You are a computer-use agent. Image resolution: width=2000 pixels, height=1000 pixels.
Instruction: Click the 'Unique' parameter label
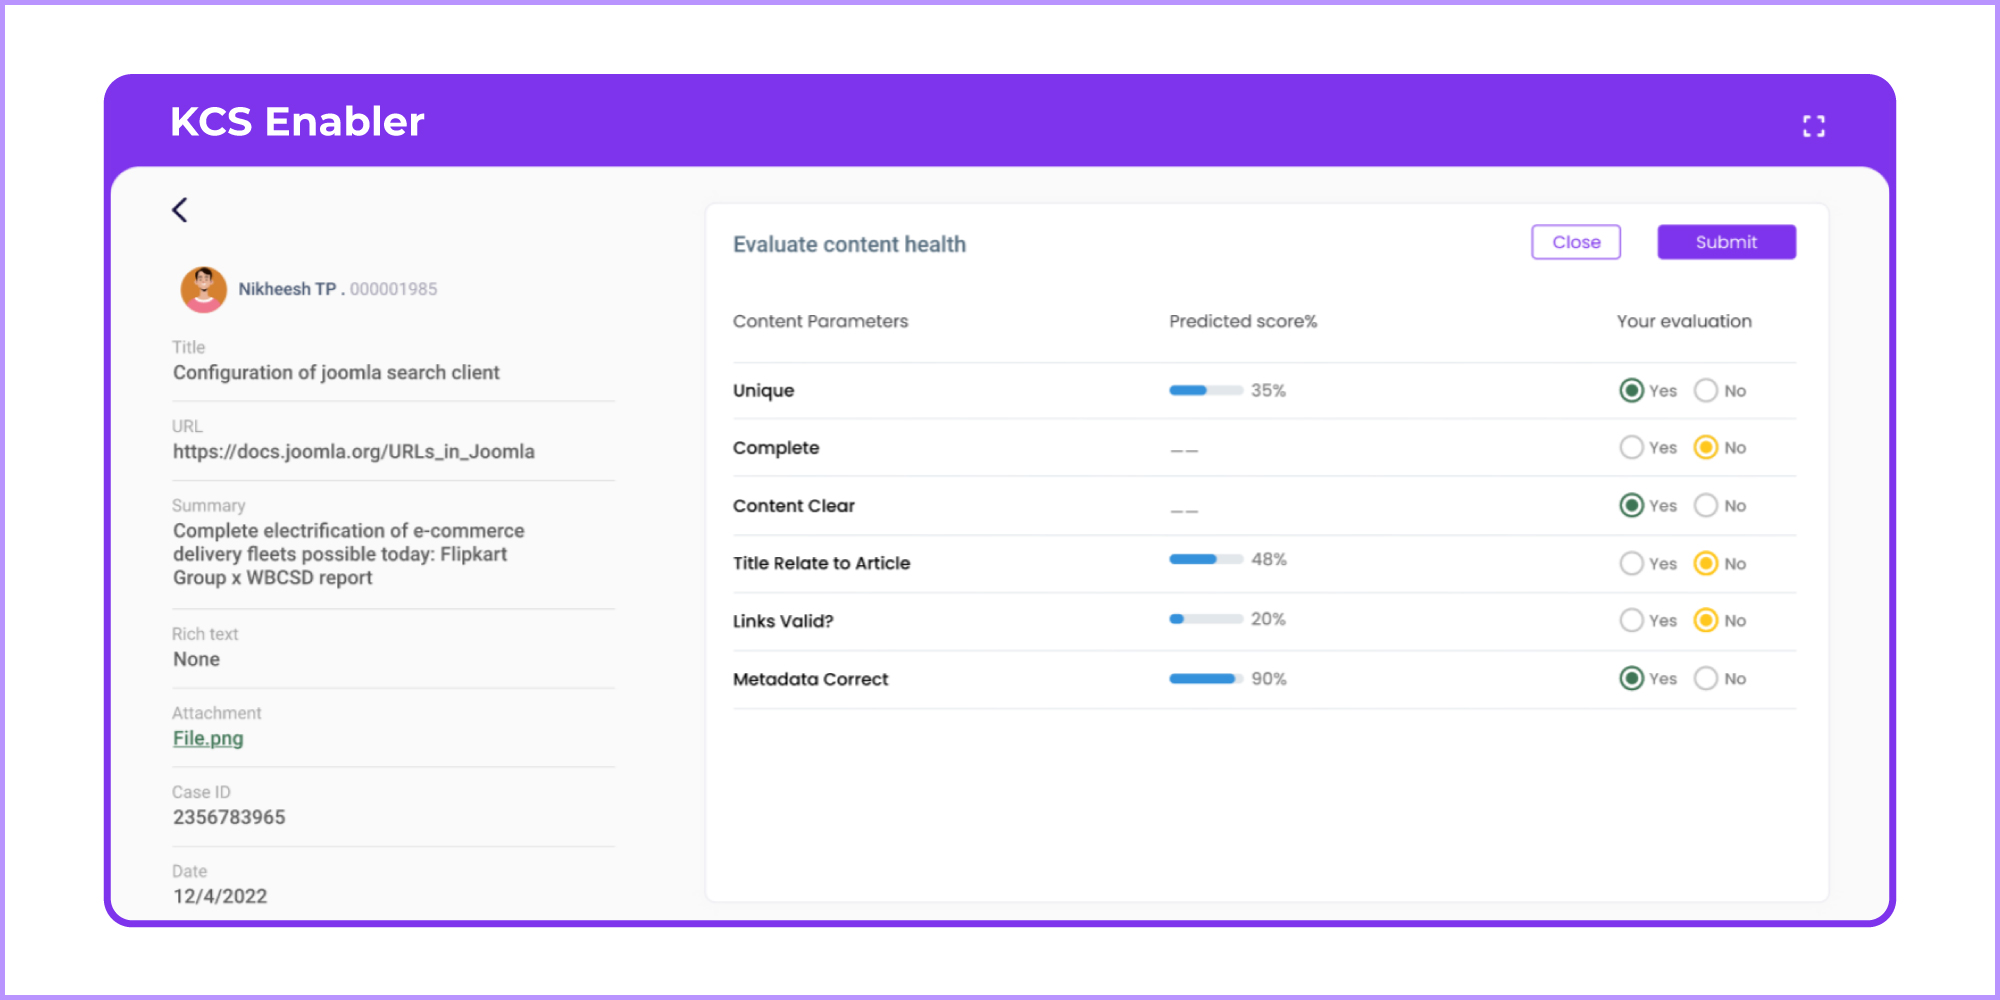pos(763,391)
